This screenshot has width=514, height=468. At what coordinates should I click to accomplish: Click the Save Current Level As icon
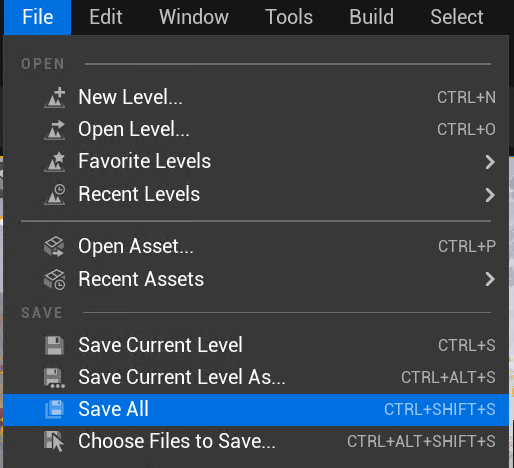click(54, 378)
